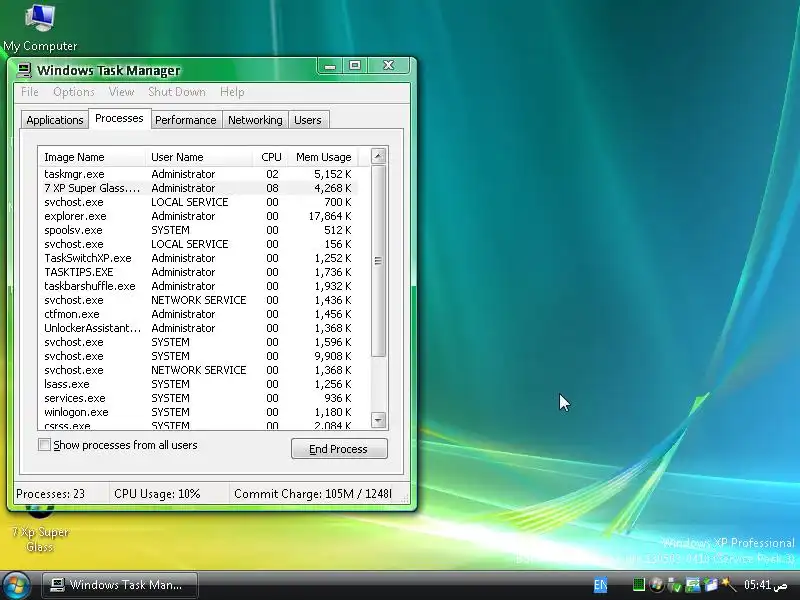Select svchost.exe using 700 K memory
The width and height of the screenshot is (800, 600).
point(198,202)
